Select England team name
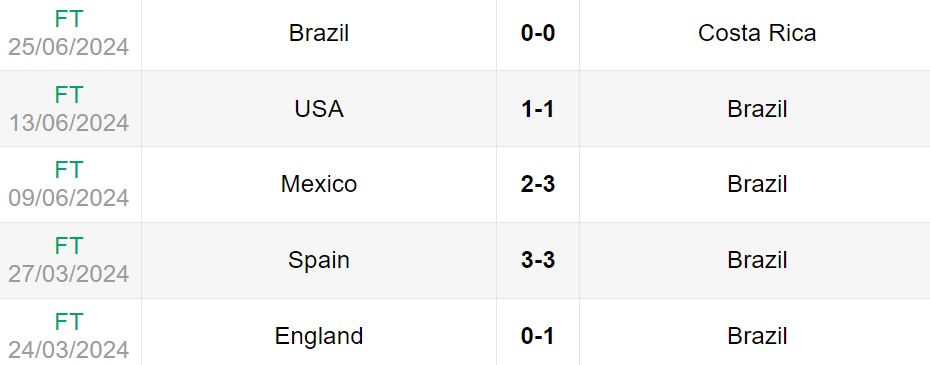 [x=319, y=336]
